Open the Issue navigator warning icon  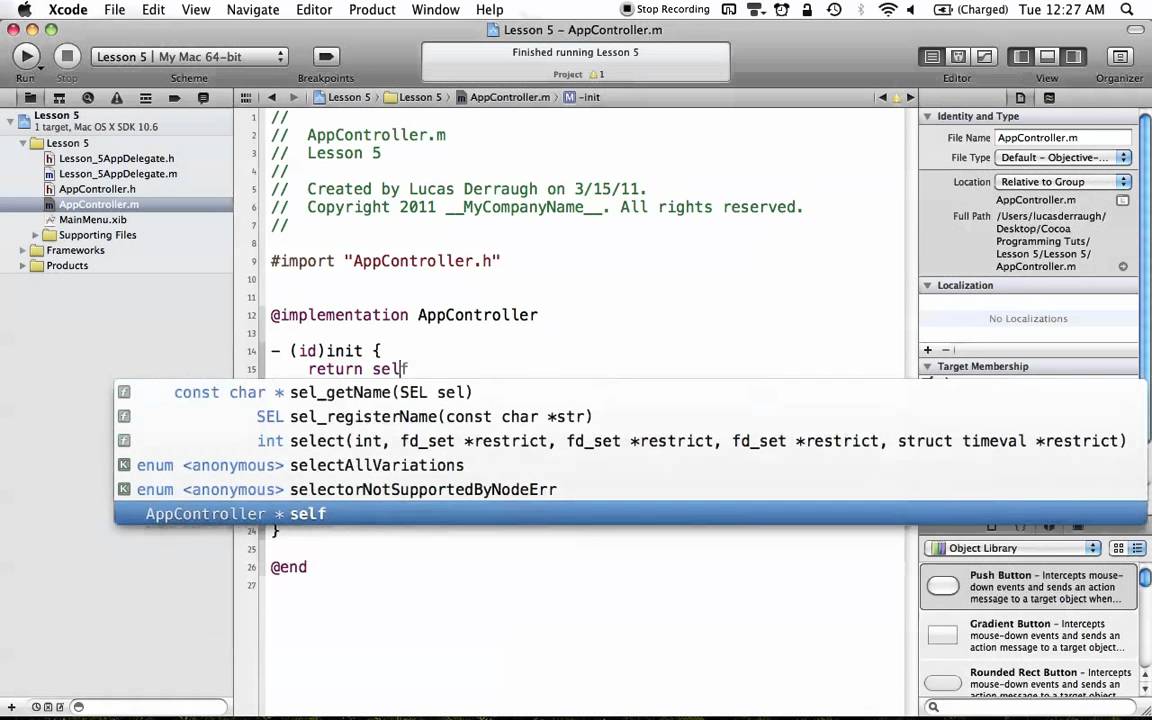click(117, 98)
